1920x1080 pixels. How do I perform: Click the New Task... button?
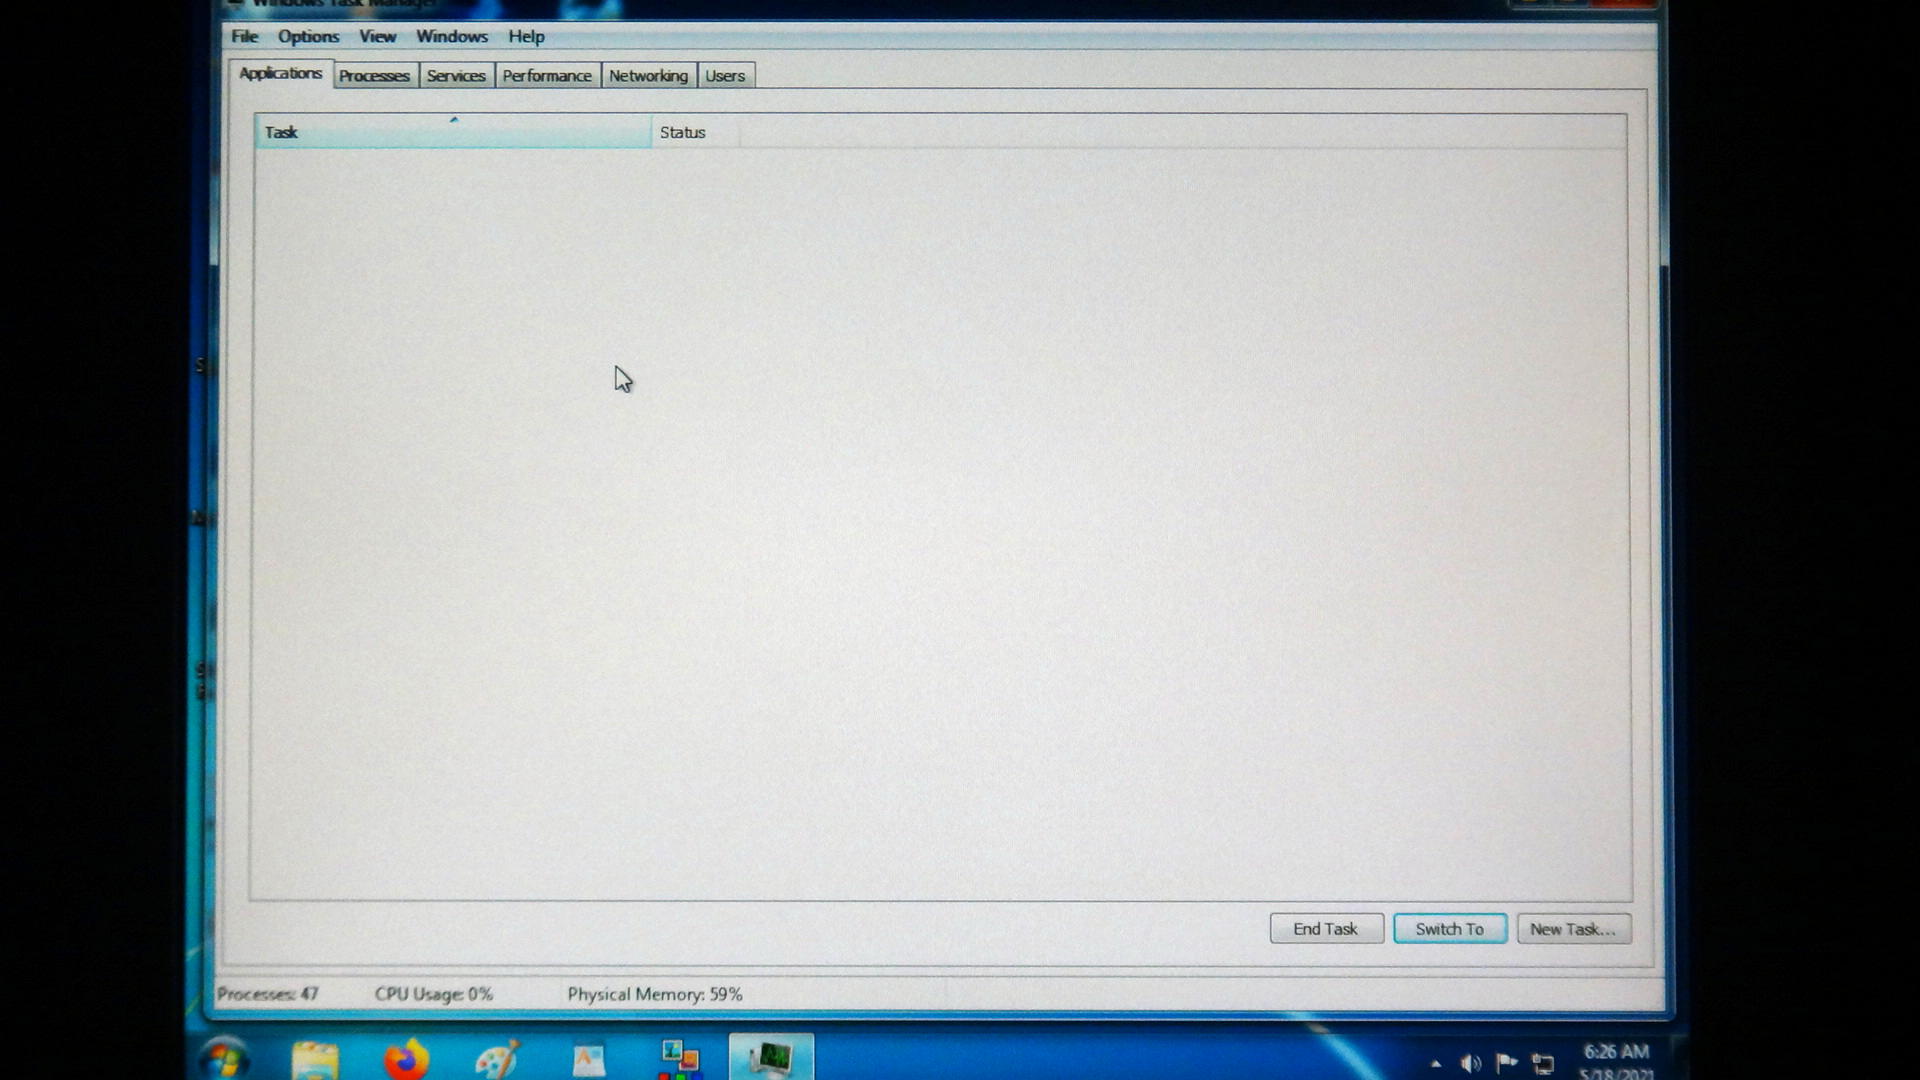[1573, 929]
